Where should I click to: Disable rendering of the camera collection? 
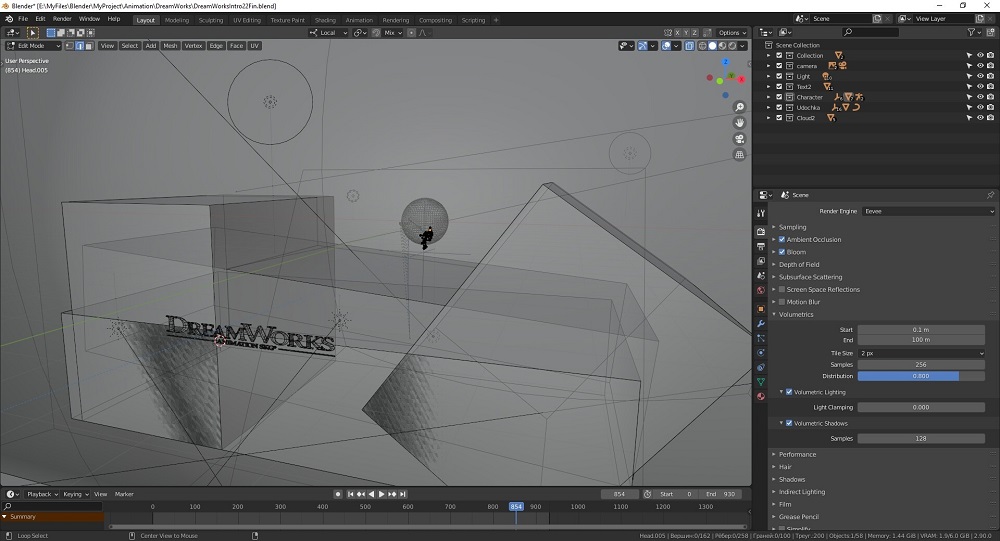(x=990, y=66)
